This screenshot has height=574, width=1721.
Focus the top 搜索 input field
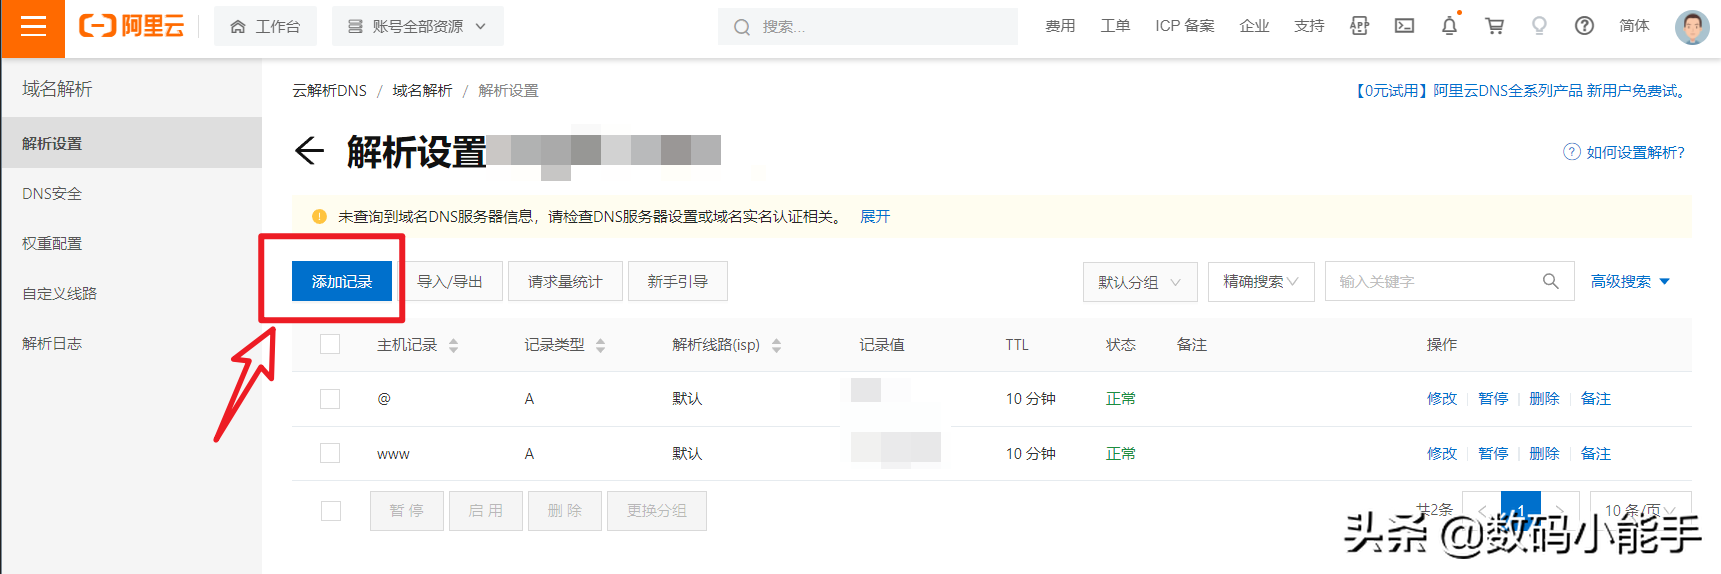(x=868, y=27)
